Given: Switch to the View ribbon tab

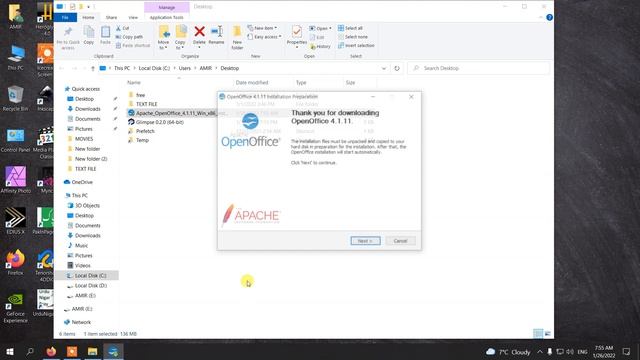Looking at the screenshot, I should 133,18.
